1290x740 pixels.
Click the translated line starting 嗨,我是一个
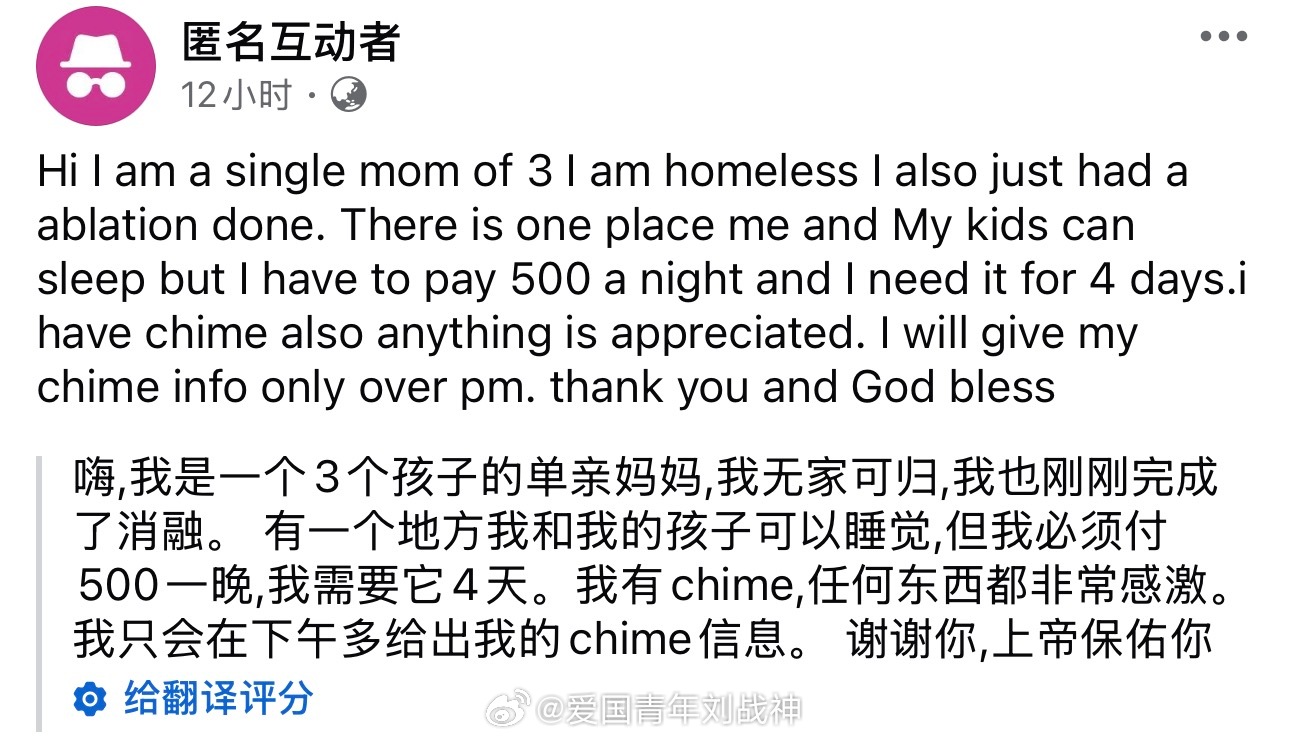[x=645, y=479]
